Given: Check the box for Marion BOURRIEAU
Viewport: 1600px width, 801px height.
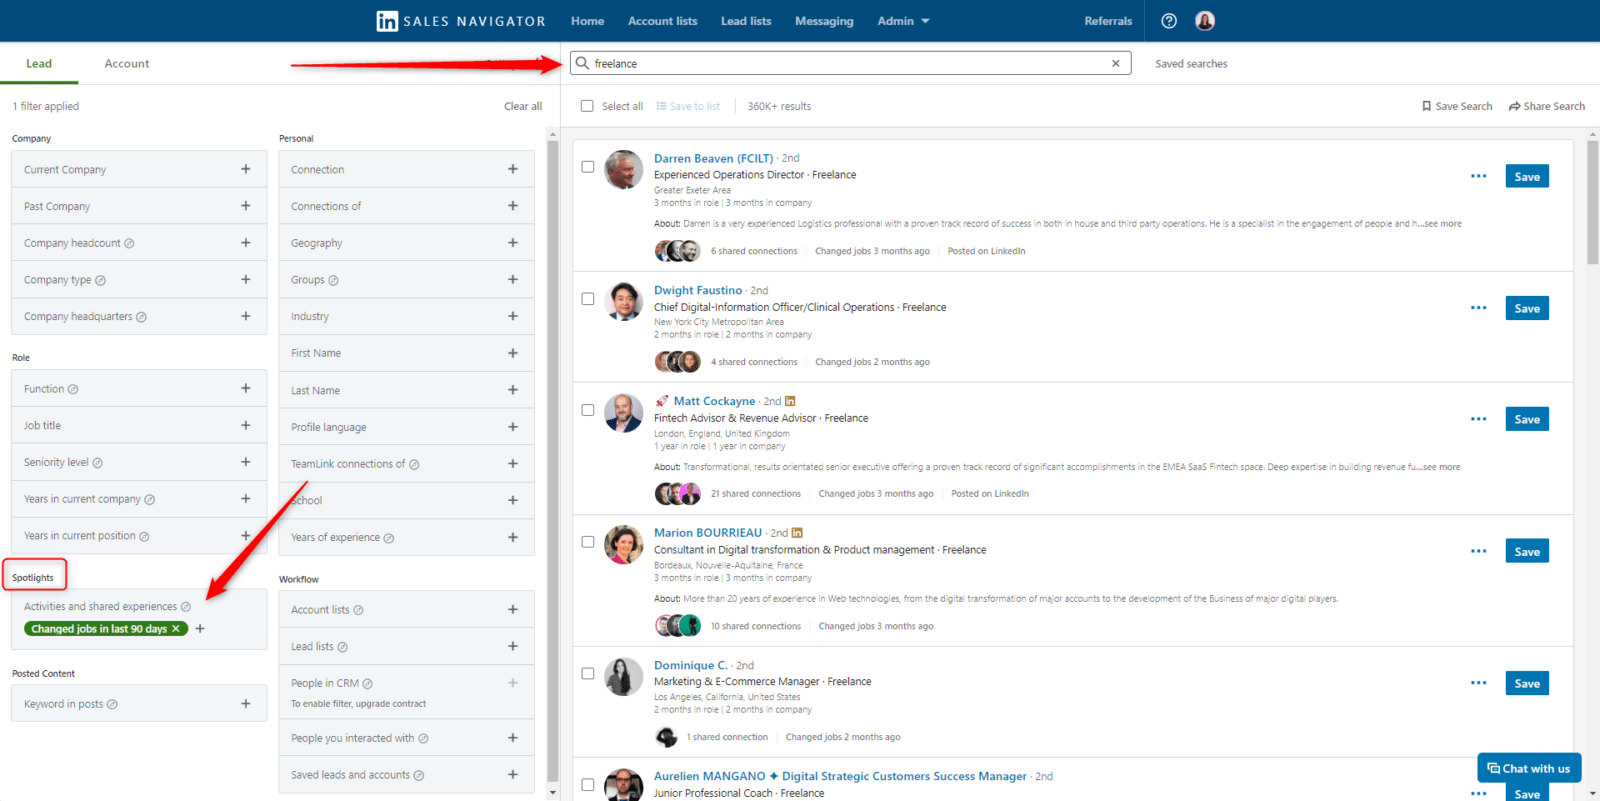Looking at the screenshot, I should [x=588, y=542].
